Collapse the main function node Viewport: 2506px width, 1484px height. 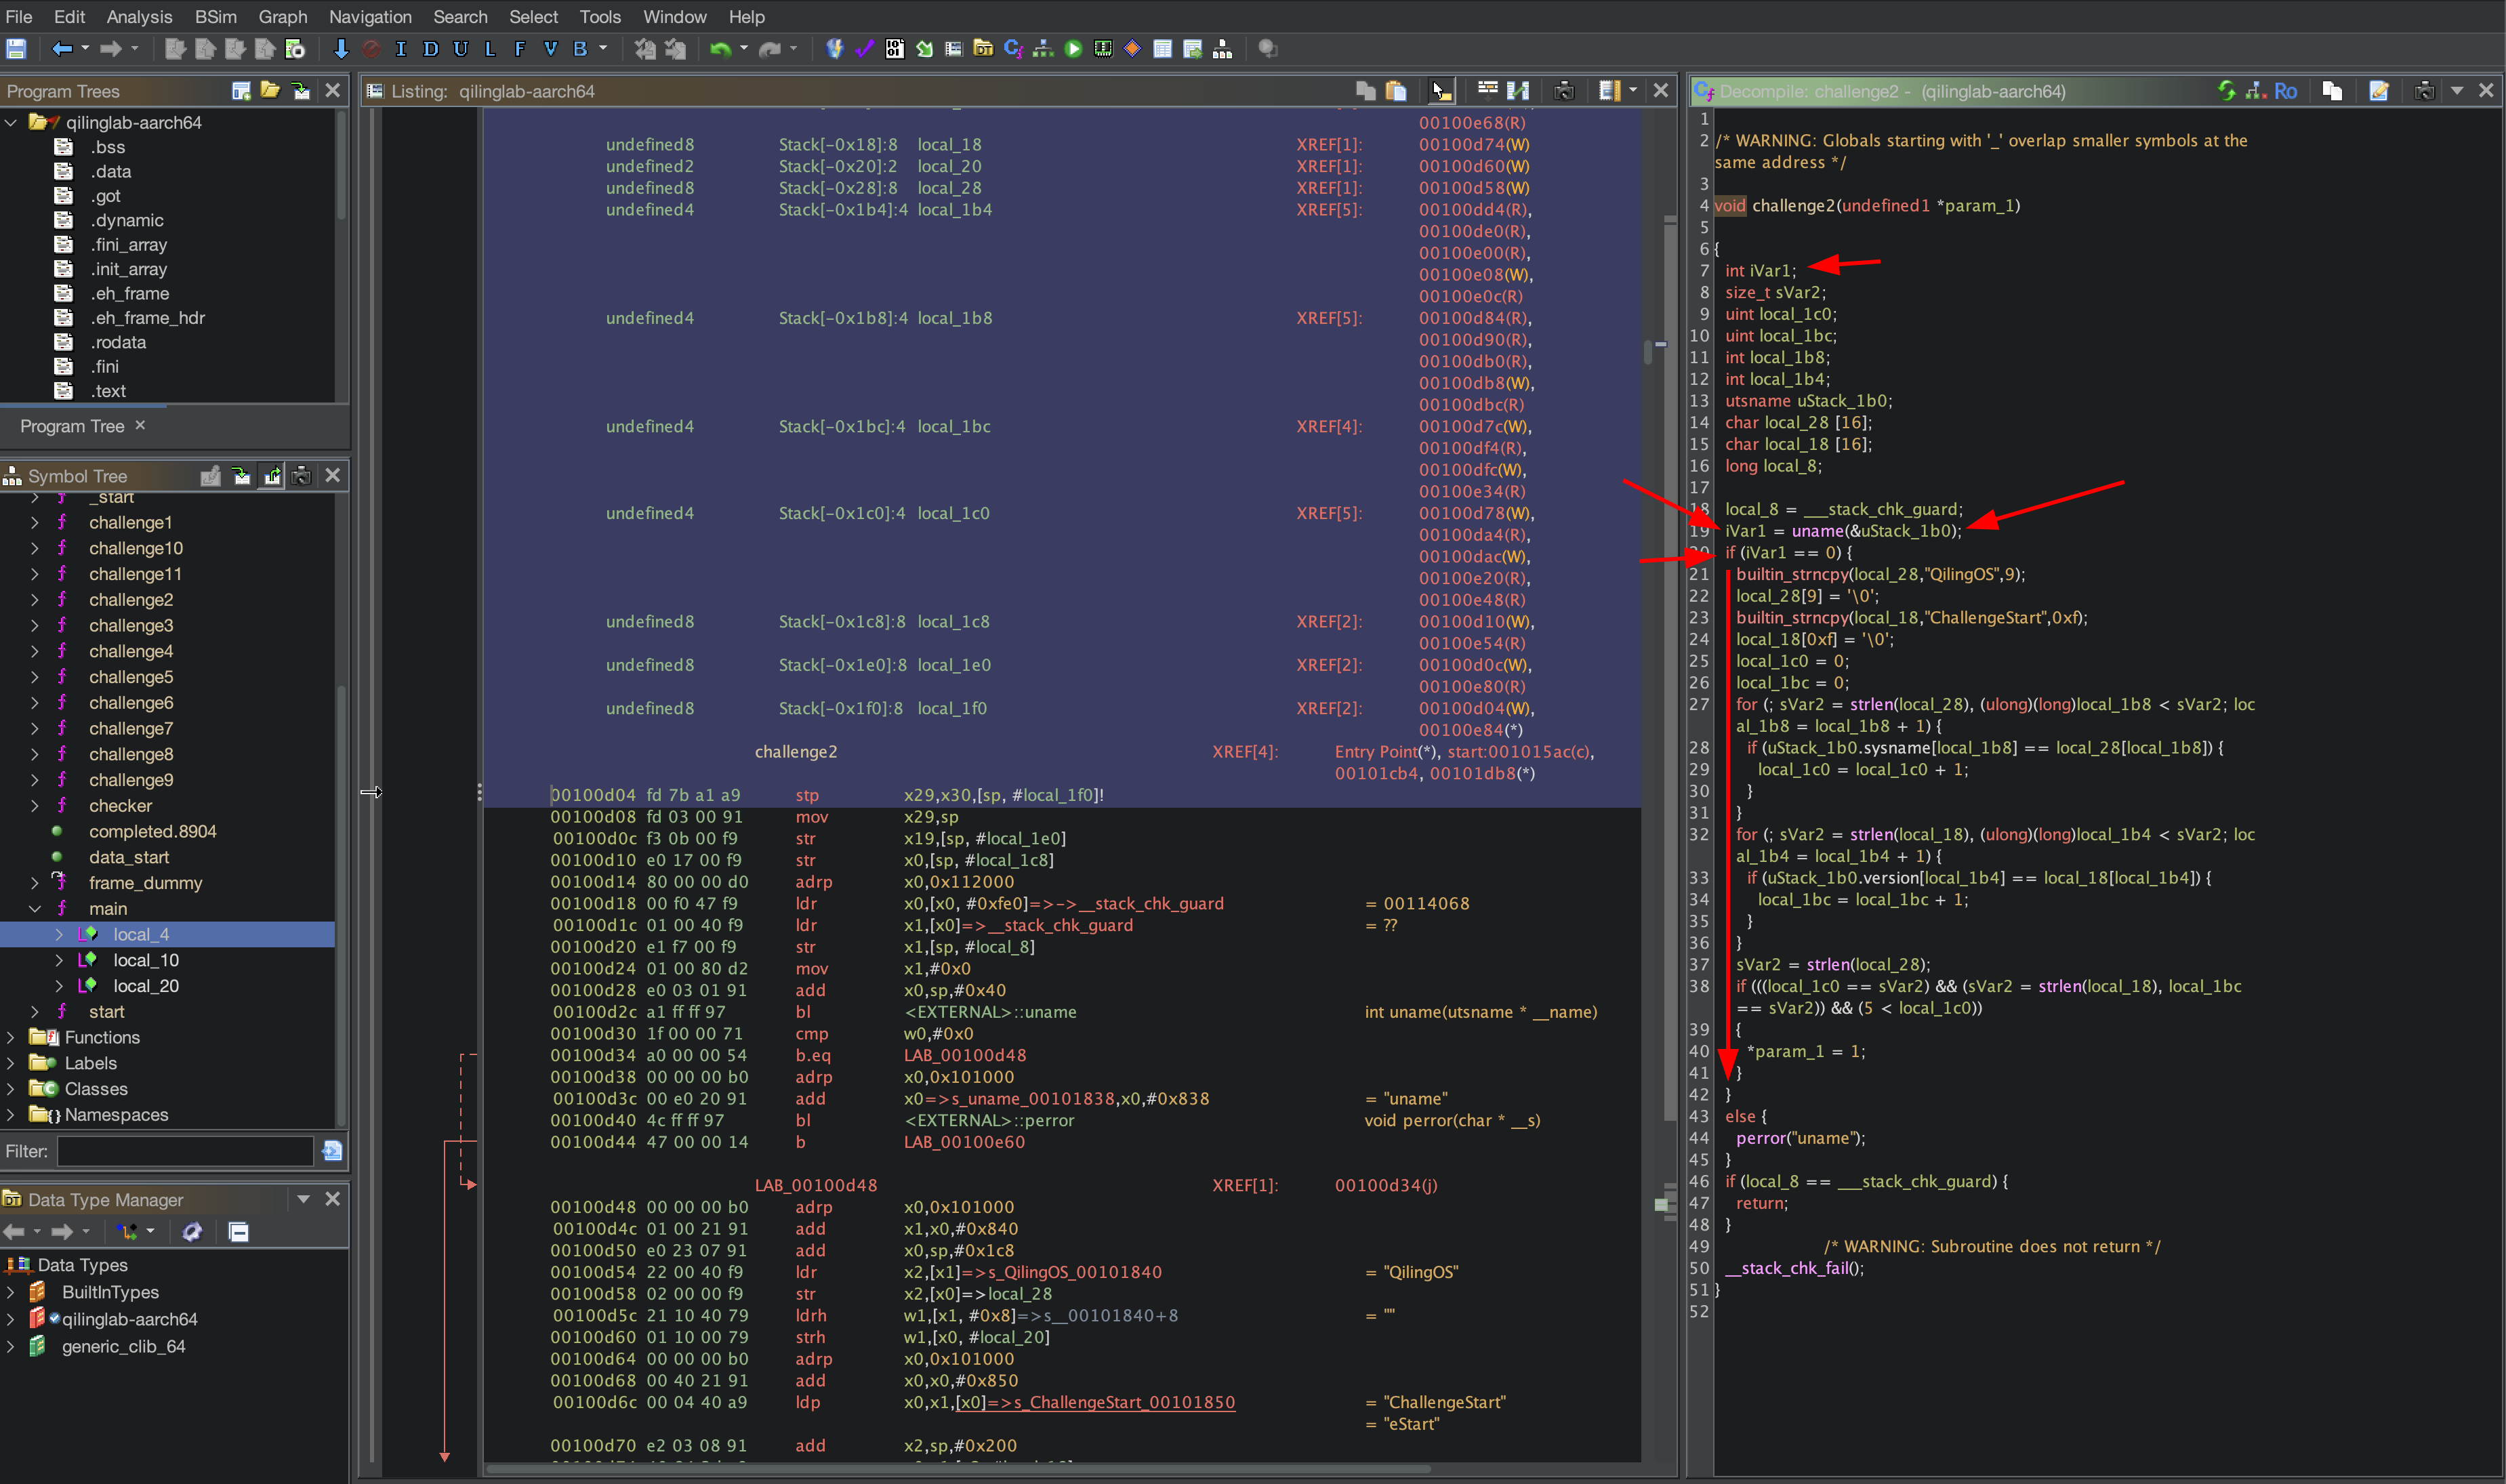click(x=35, y=908)
